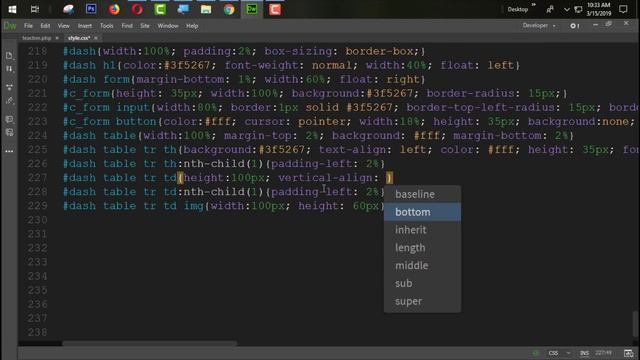Open sync settings gear icon
Image resolution: width=640 pixels, height=360 pixels.
point(574,26)
